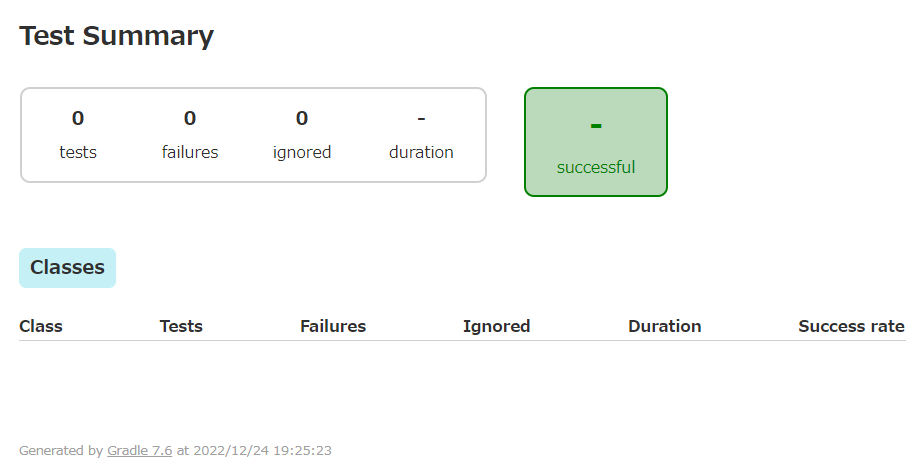Screen dimensions: 920x472
Task: Click the Duration column header in the table
Action: 664,326
